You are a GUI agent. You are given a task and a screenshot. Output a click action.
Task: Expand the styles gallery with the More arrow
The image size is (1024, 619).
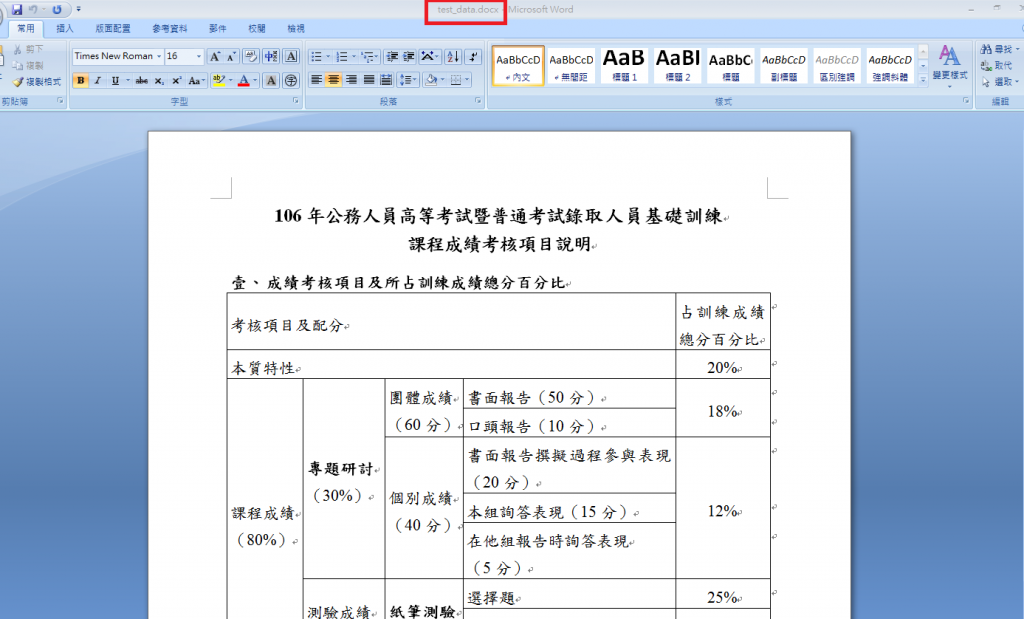[923, 80]
